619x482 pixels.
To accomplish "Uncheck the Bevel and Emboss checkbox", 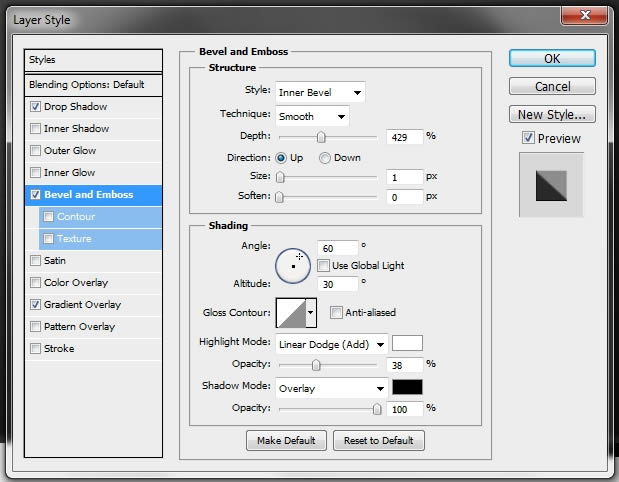I will [x=36, y=195].
